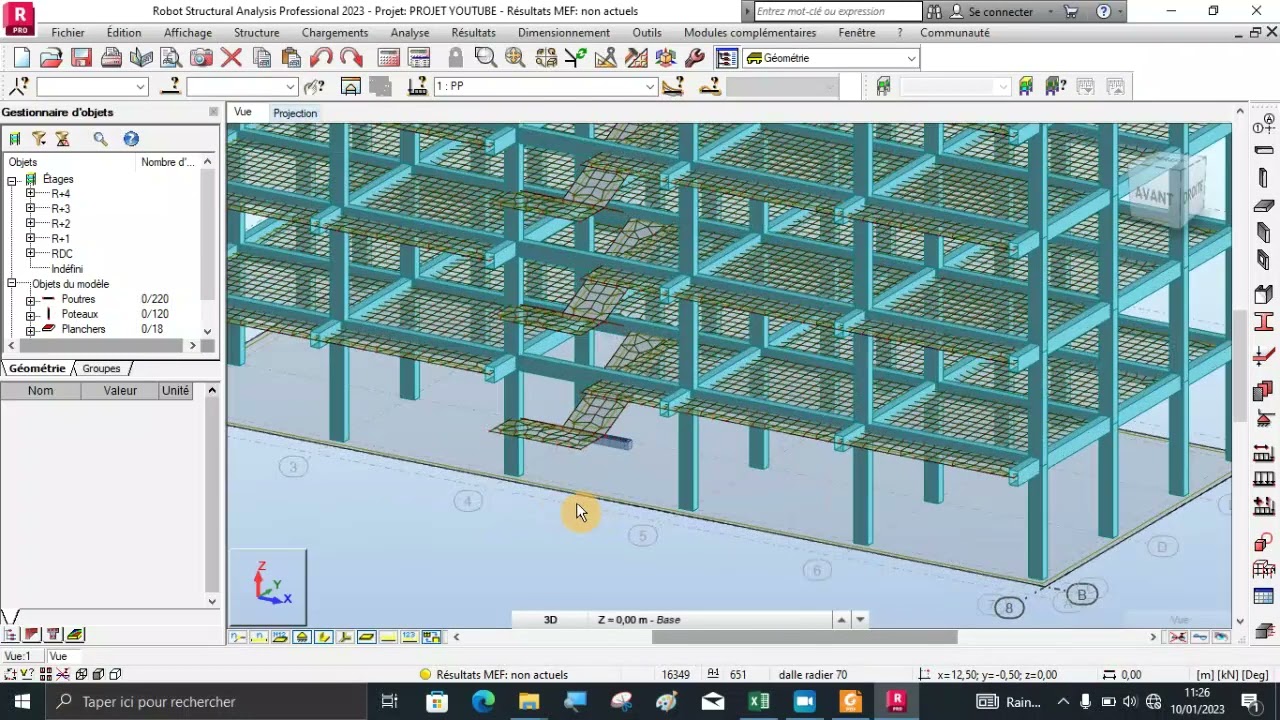Click the Paste clipboard icon
This screenshot has width=1280, height=720.
tap(291, 57)
